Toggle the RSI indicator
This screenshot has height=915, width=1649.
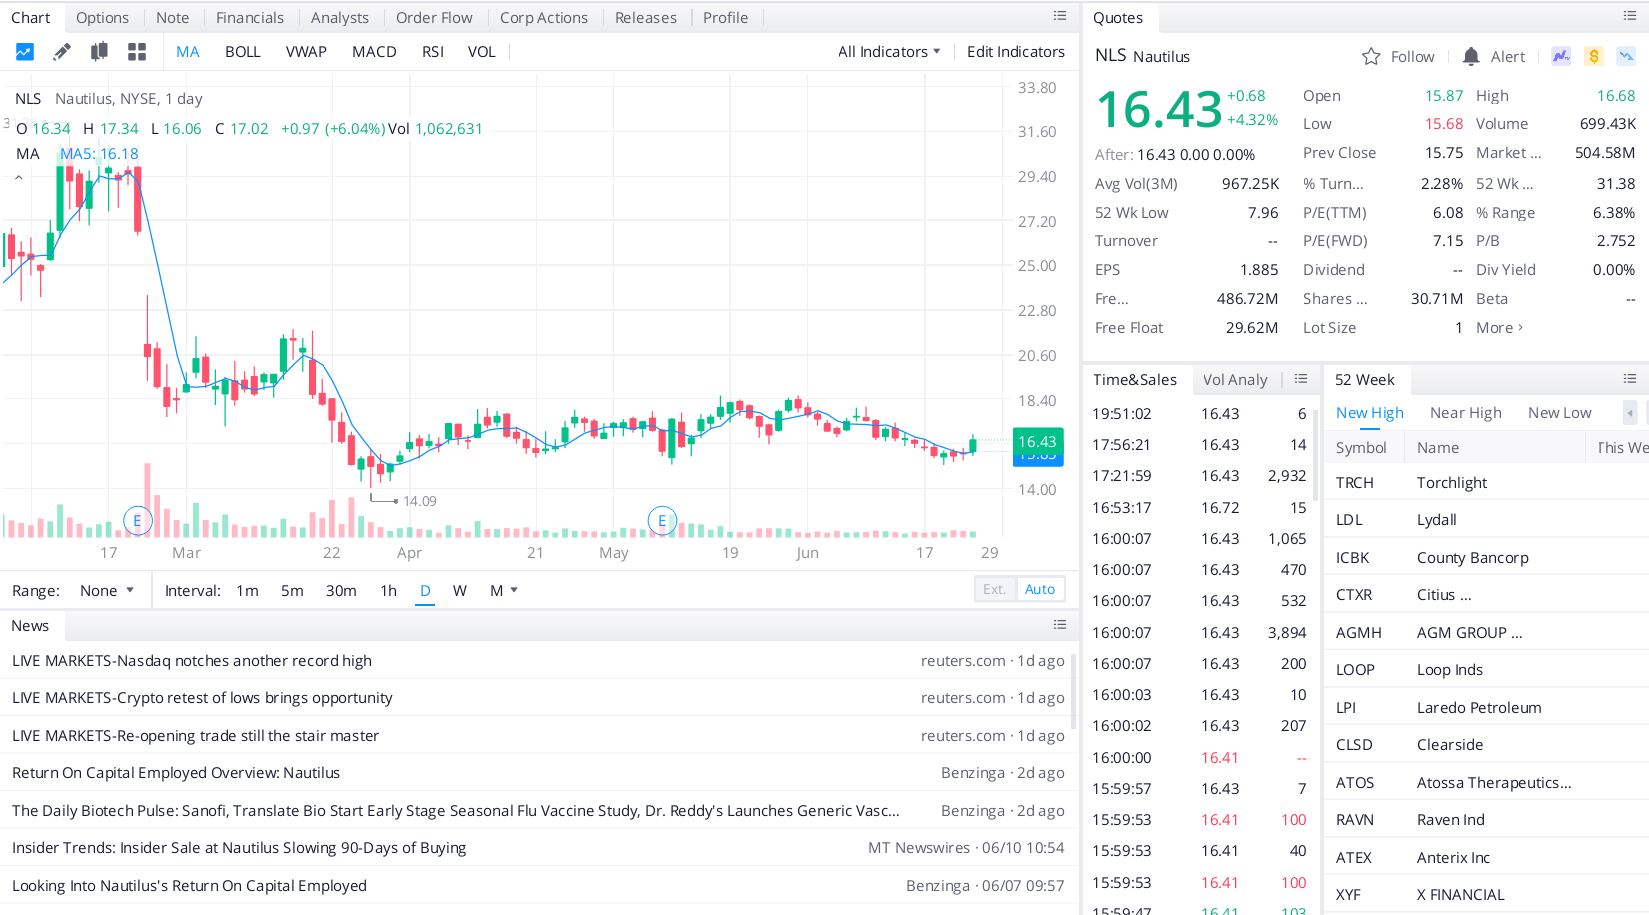(x=433, y=52)
